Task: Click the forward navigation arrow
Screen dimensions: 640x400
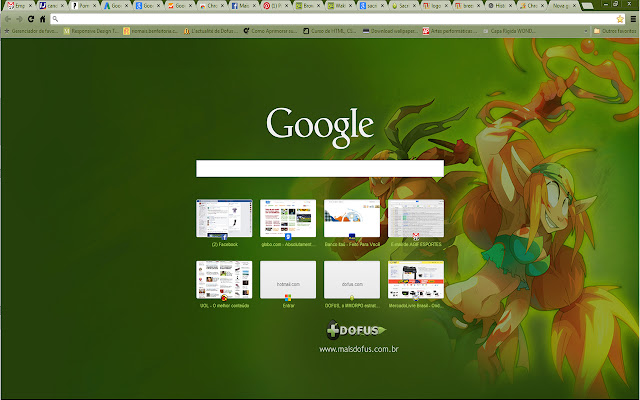Action: click(19, 19)
